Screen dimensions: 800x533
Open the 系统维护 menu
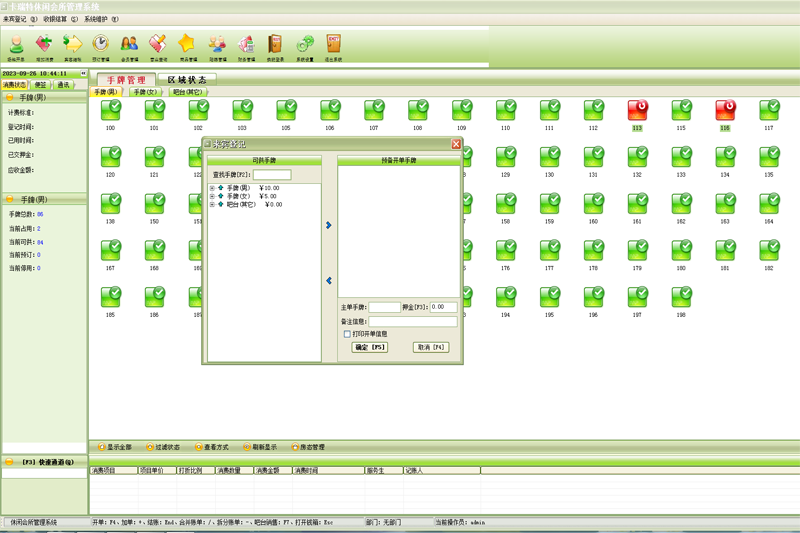point(100,19)
